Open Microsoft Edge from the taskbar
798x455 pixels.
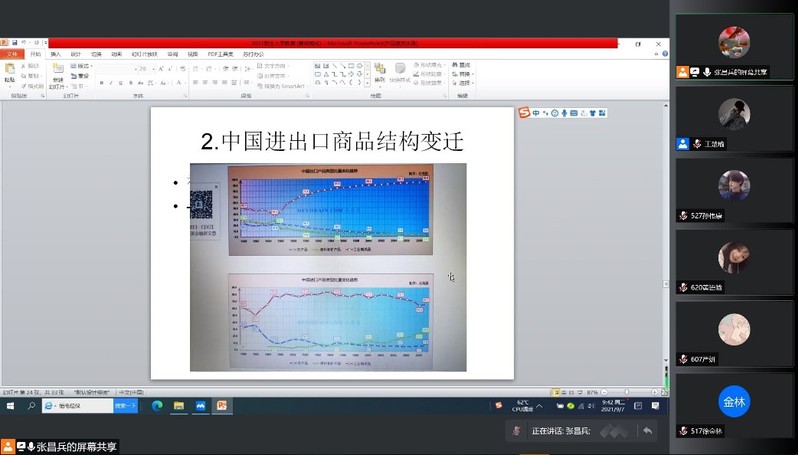pos(157,406)
